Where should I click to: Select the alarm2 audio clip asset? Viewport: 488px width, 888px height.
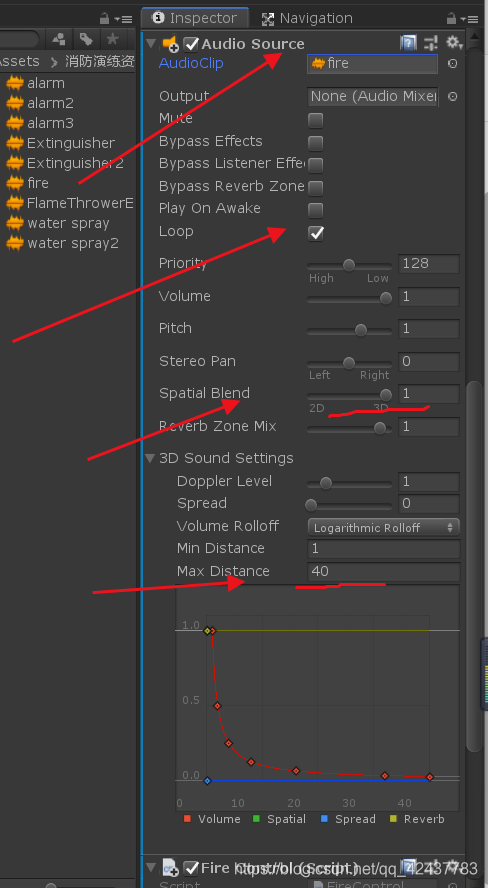pyautogui.click(x=40, y=103)
